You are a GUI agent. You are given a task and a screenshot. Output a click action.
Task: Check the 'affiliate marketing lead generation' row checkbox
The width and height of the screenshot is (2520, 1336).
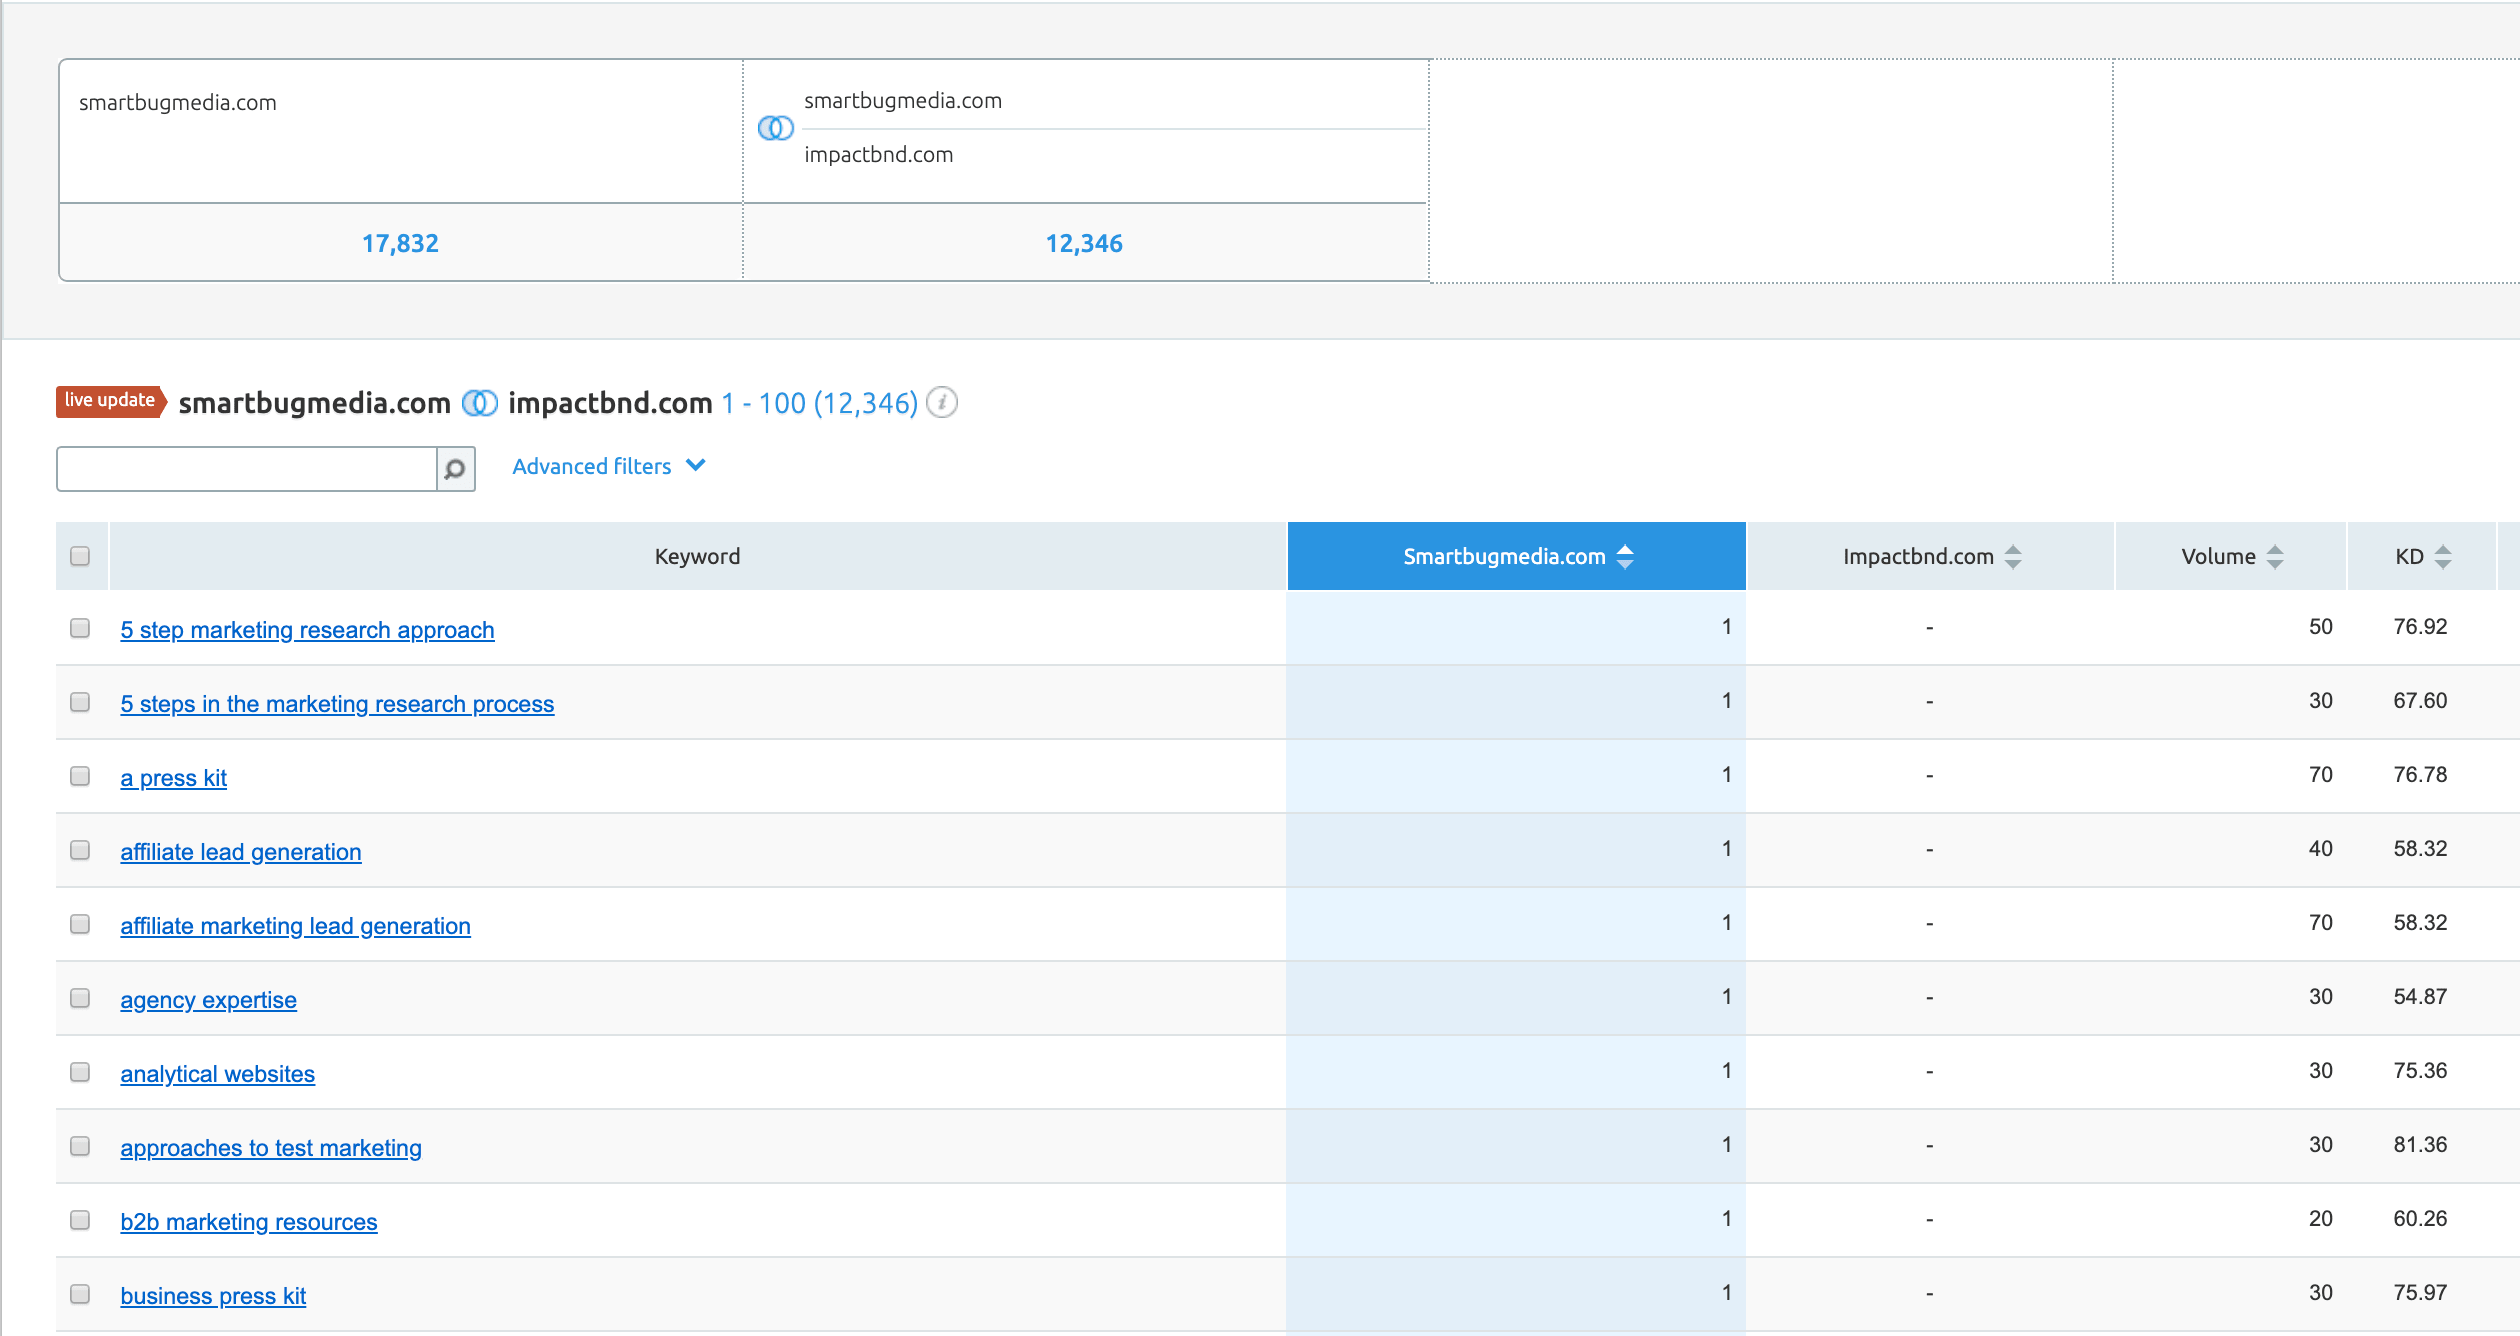80,924
